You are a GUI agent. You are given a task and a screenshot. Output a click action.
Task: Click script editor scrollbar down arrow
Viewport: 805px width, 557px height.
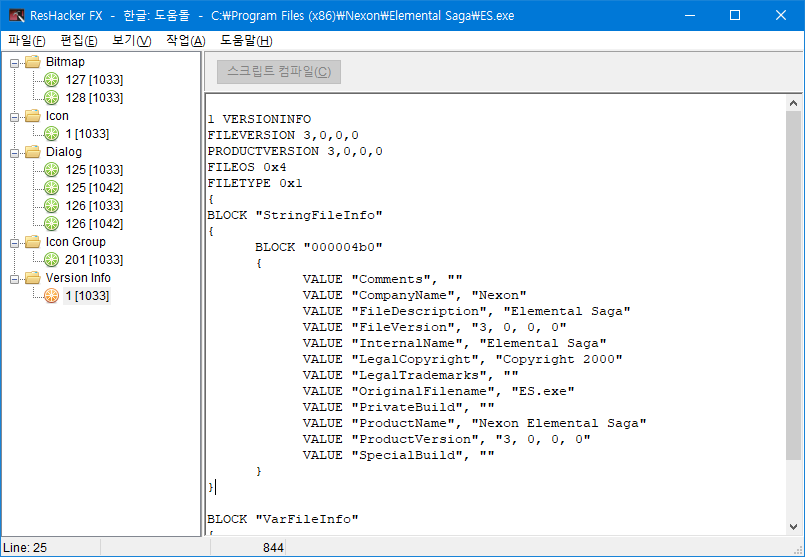click(x=793, y=527)
